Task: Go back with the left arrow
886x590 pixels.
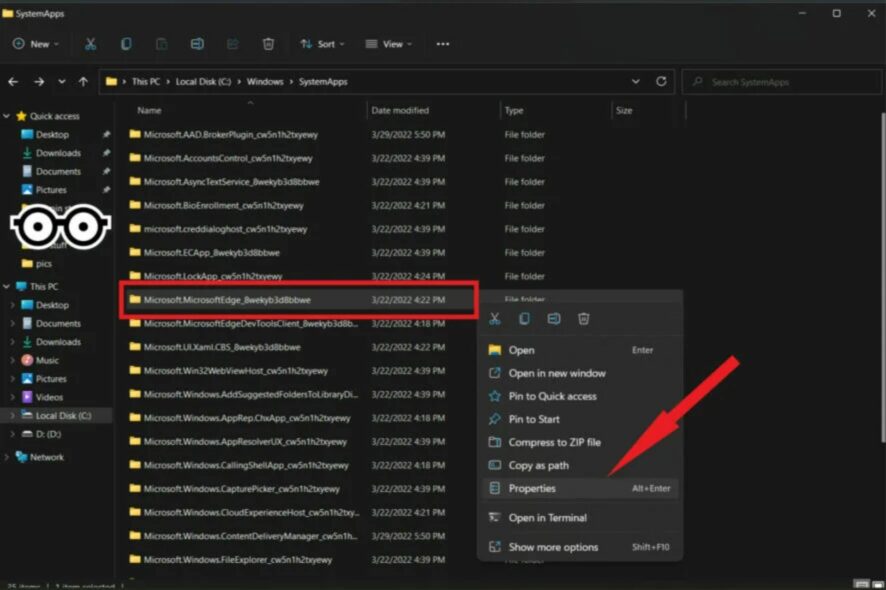Action: click(13, 82)
